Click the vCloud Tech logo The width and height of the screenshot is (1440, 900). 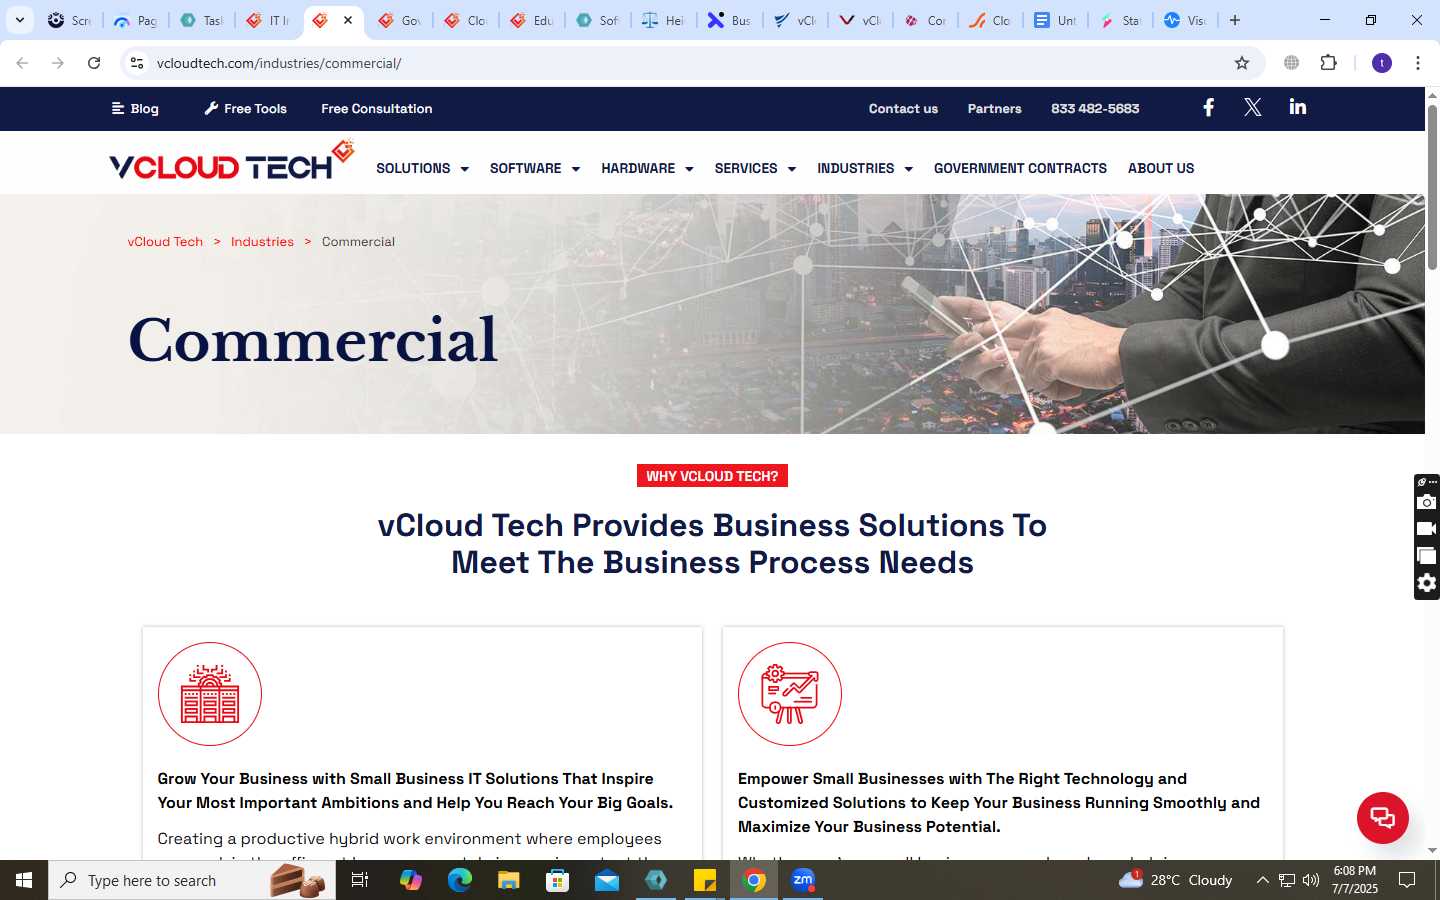232,161
